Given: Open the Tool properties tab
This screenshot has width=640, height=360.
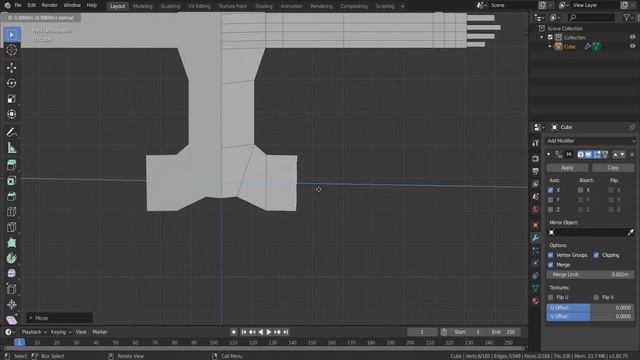Looking at the screenshot, I should pyautogui.click(x=536, y=143).
